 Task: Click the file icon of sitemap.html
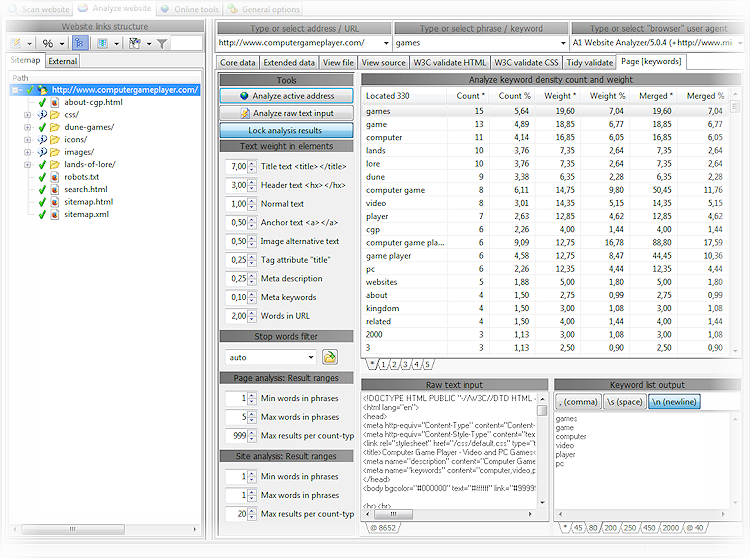pyautogui.click(x=55, y=202)
